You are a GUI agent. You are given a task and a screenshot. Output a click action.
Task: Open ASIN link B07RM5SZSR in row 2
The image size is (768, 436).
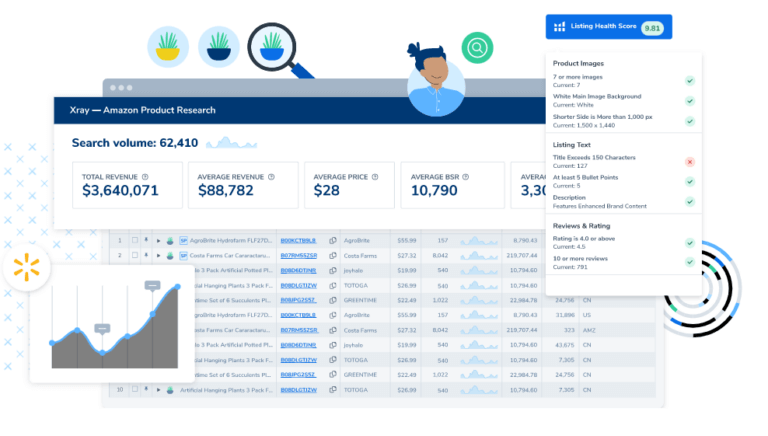[299, 255]
